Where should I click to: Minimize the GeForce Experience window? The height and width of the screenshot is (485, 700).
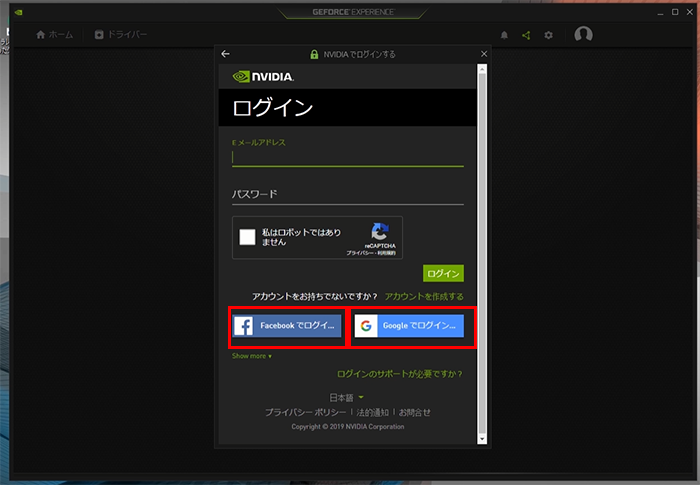(x=660, y=13)
